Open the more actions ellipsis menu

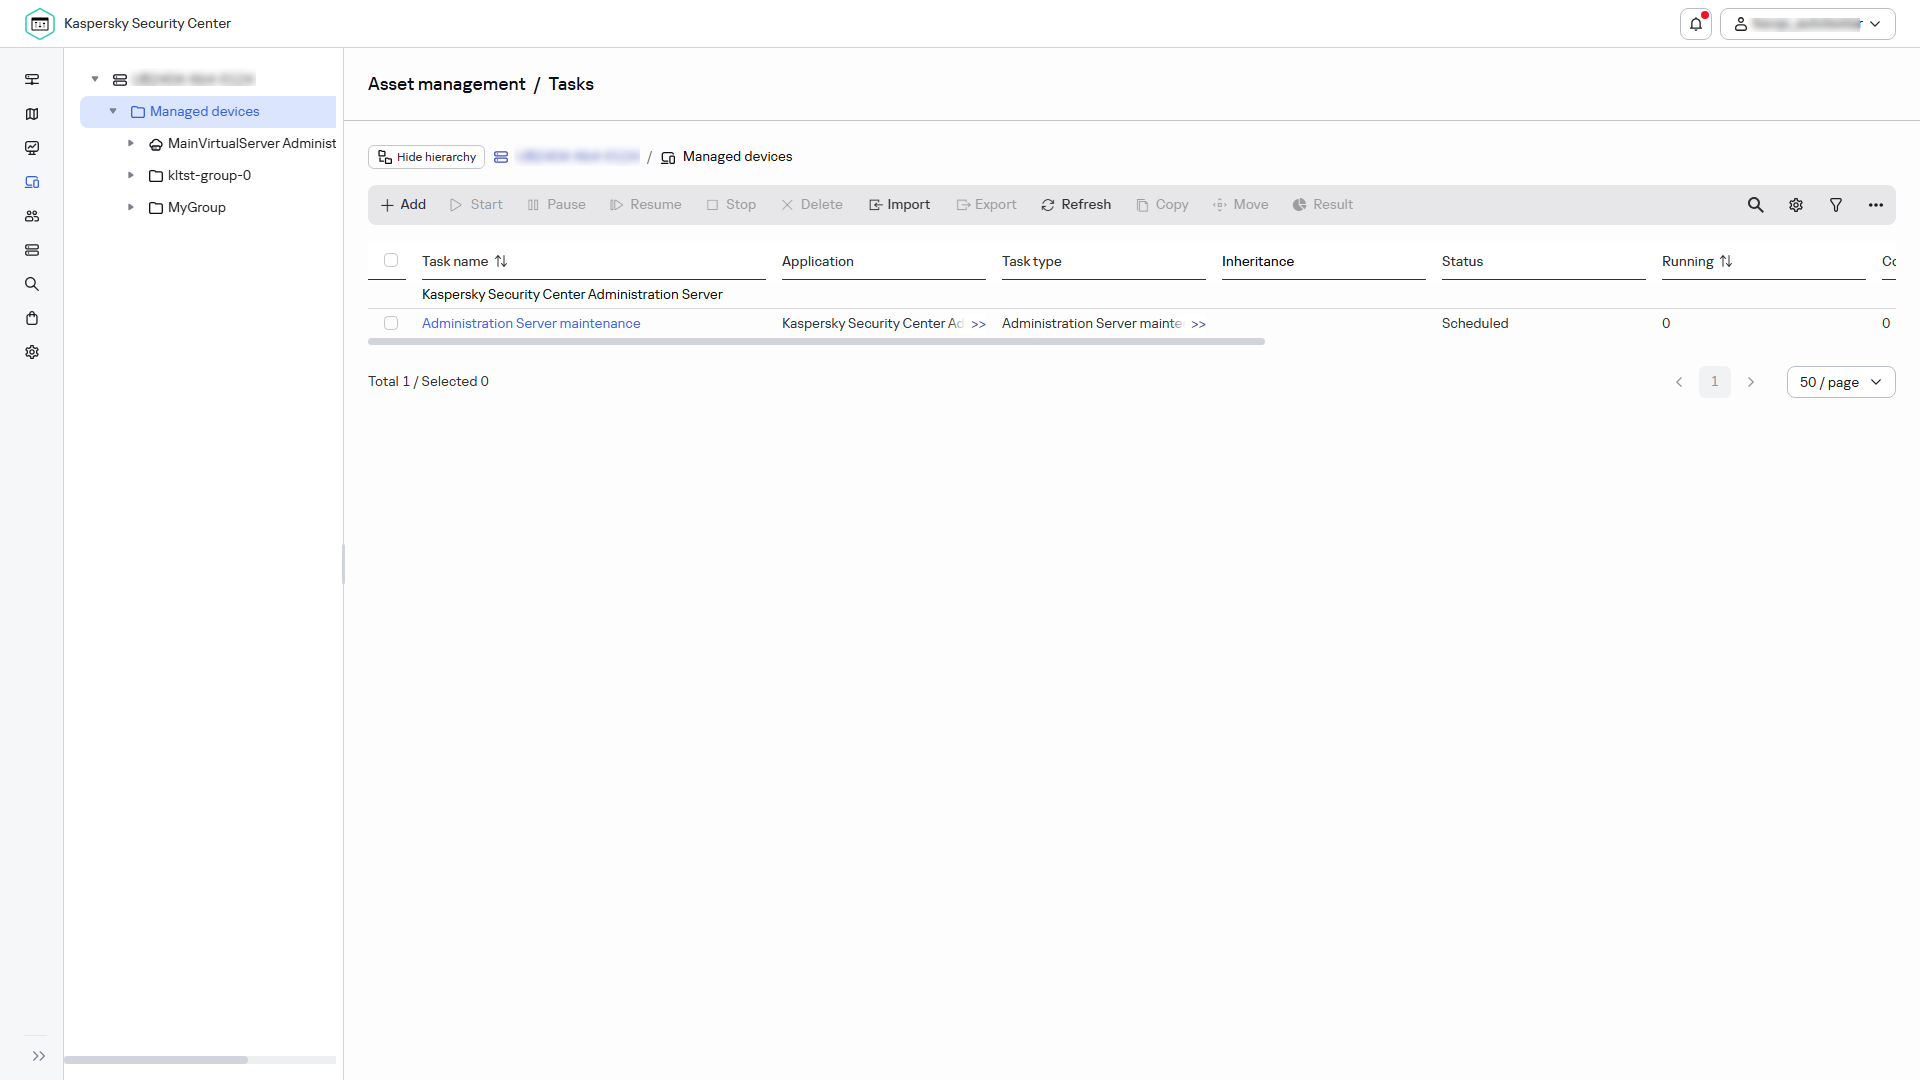pyautogui.click(x=1876, y=204)
